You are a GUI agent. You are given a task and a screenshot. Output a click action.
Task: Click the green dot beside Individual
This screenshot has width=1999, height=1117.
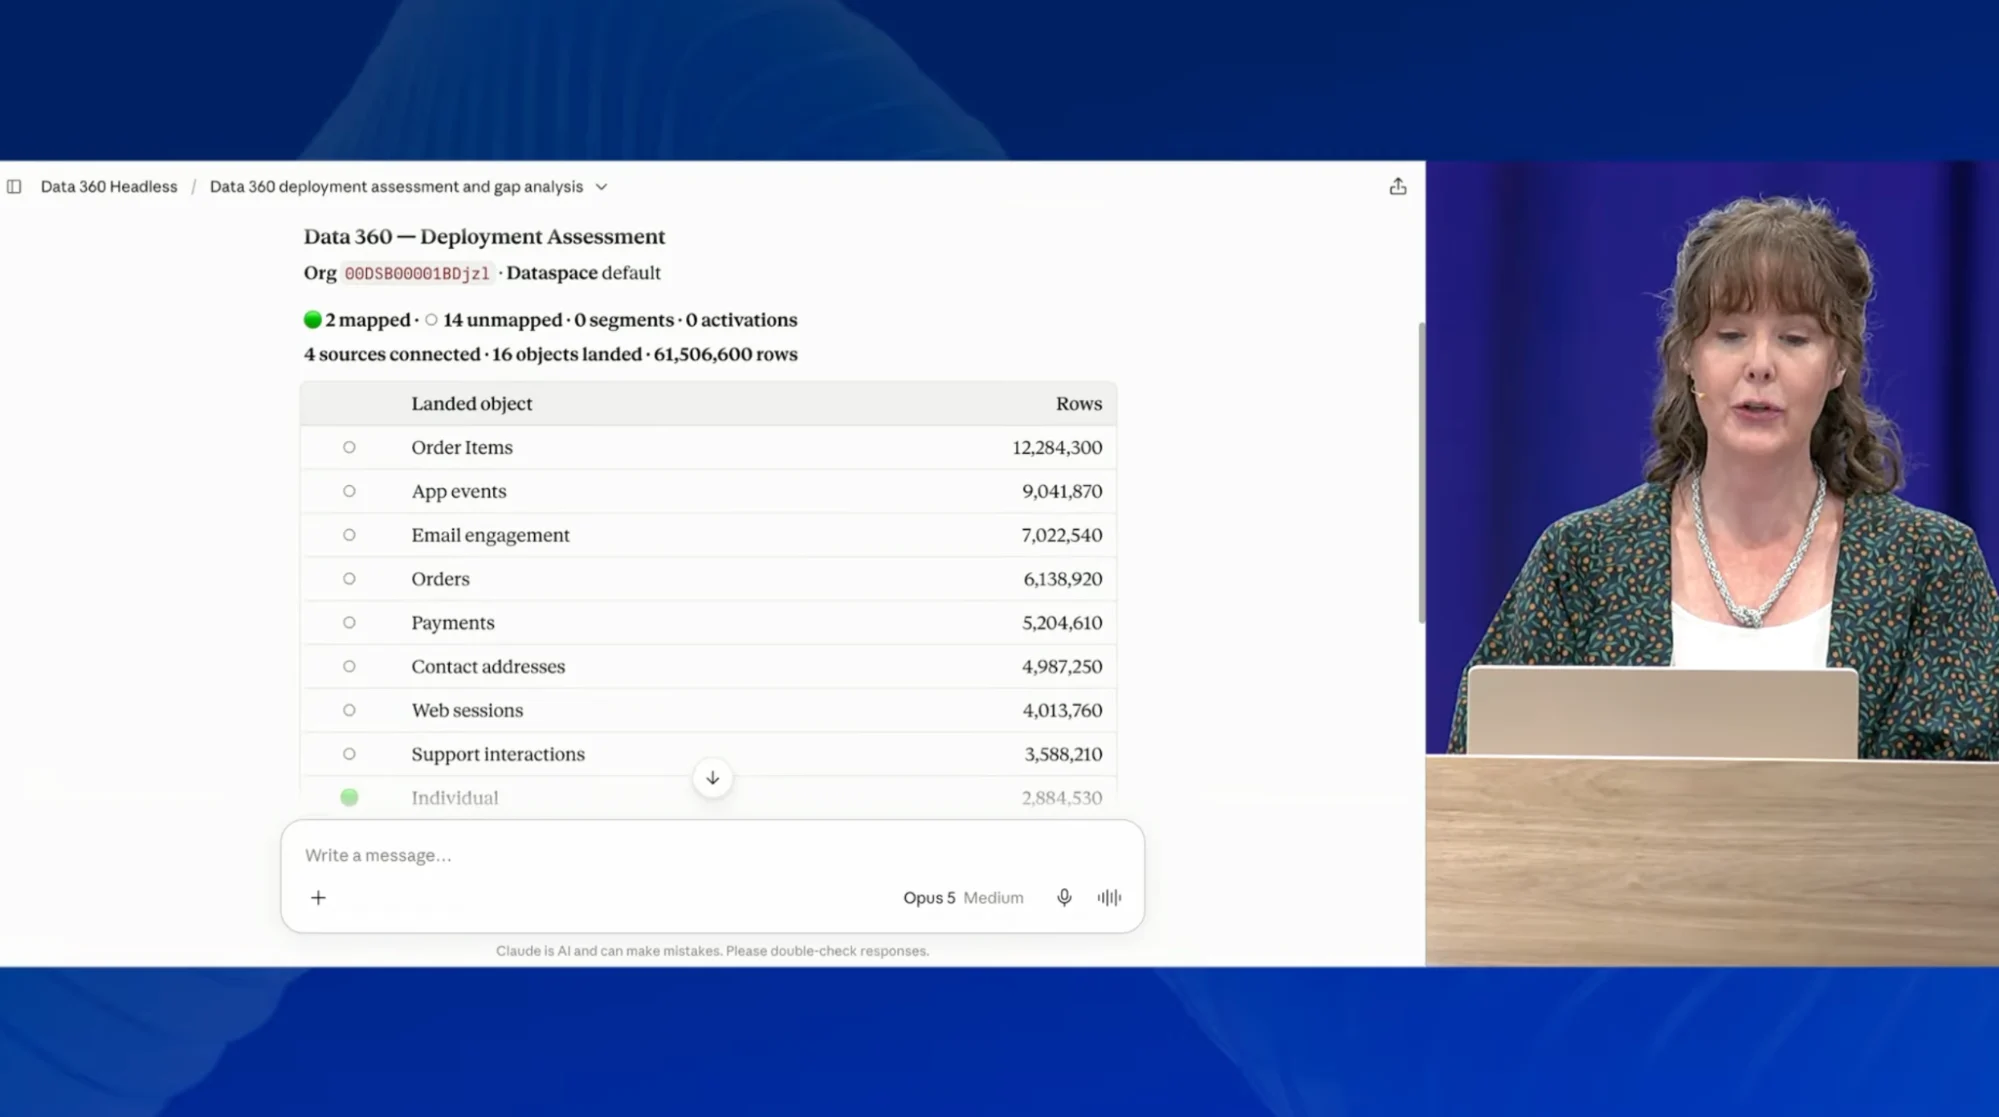[x=349, y=797]
